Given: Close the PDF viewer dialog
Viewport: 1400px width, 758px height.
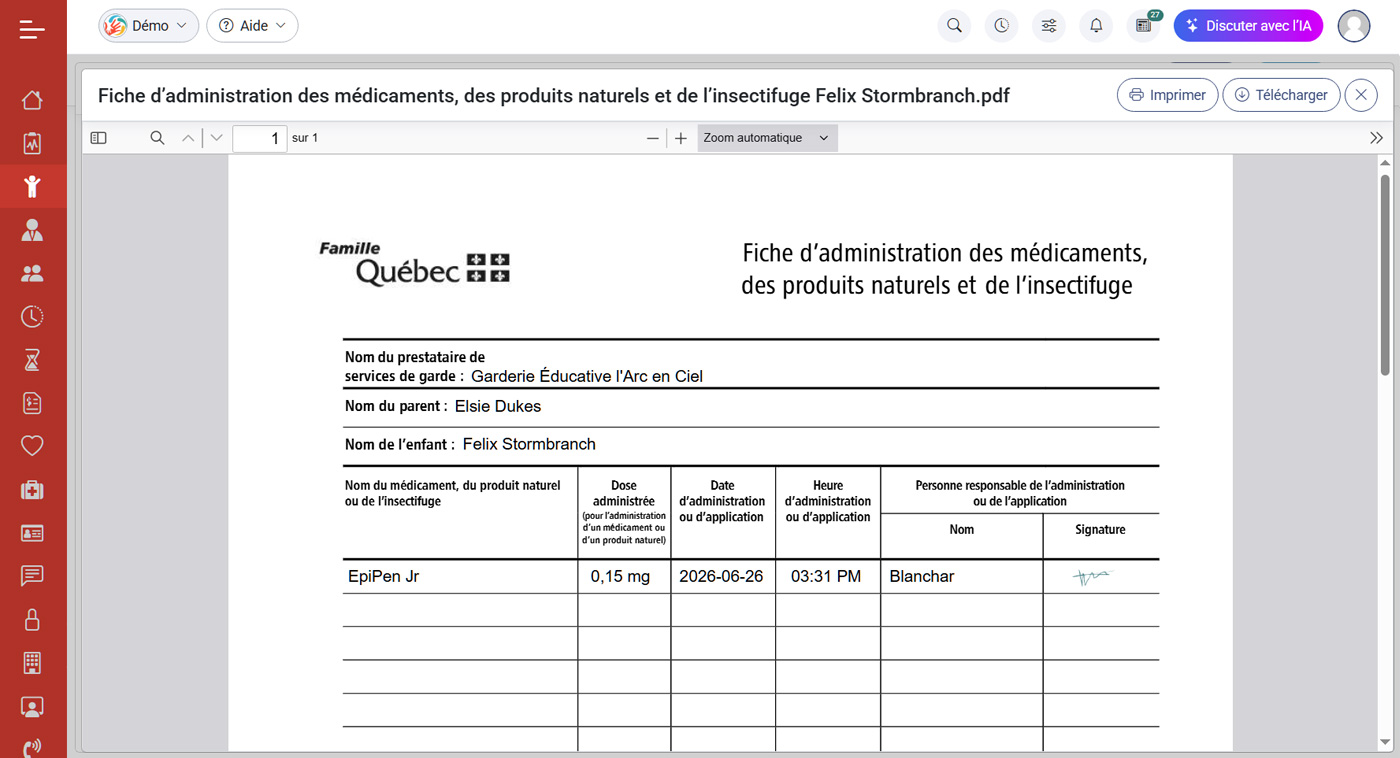Looking at the screenshot, I should (1361, 95).
